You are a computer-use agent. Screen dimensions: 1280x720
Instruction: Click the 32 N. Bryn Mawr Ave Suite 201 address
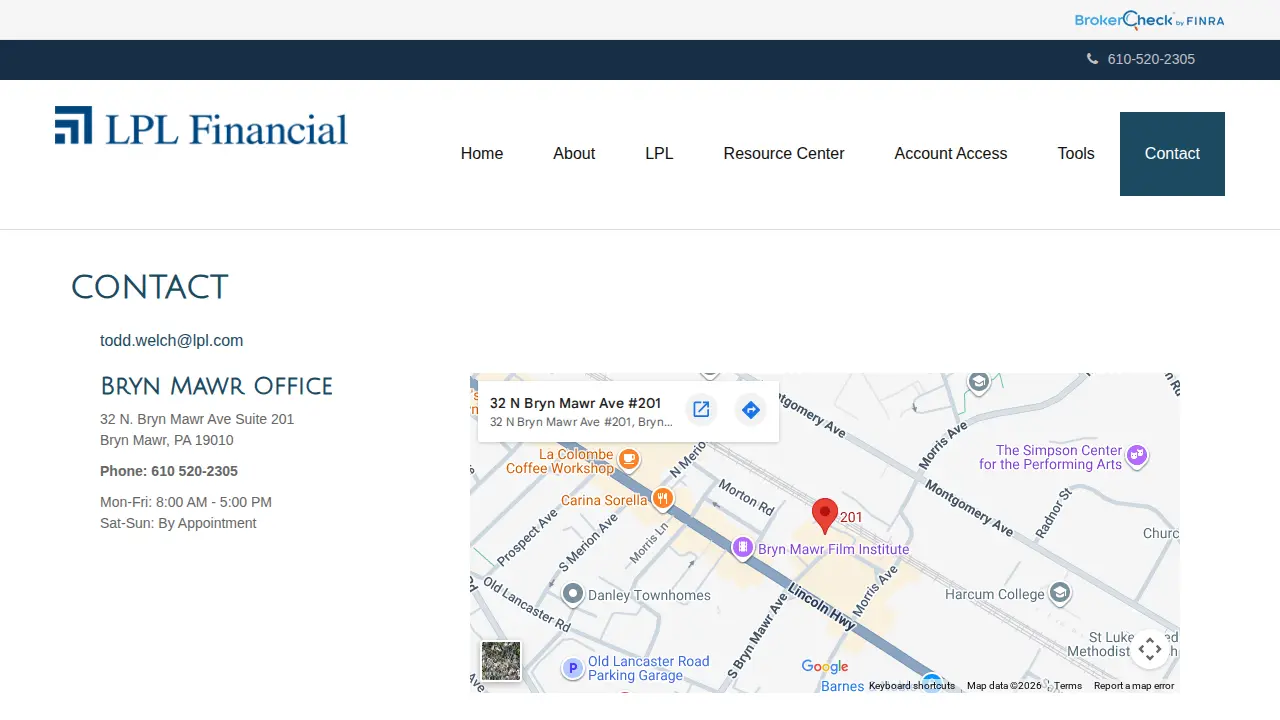197,419
